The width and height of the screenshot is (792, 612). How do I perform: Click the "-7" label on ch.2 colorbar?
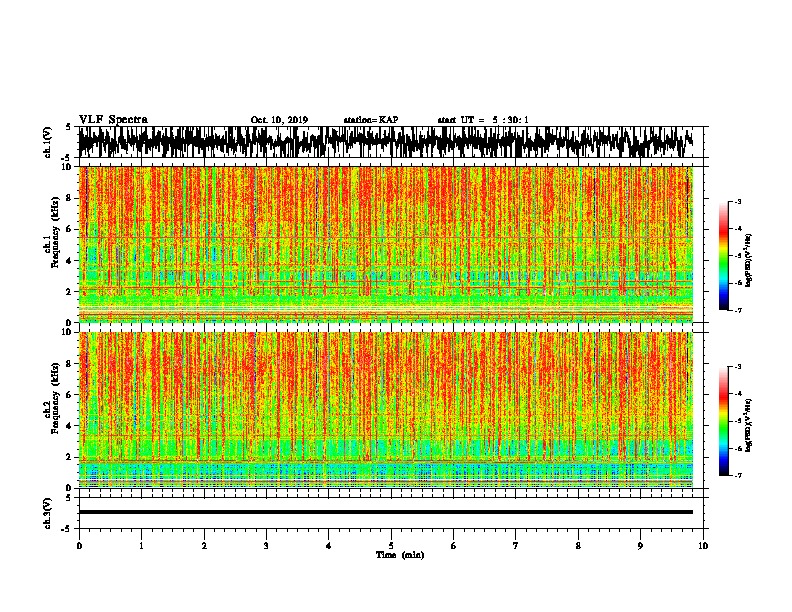tap(737, 475)
